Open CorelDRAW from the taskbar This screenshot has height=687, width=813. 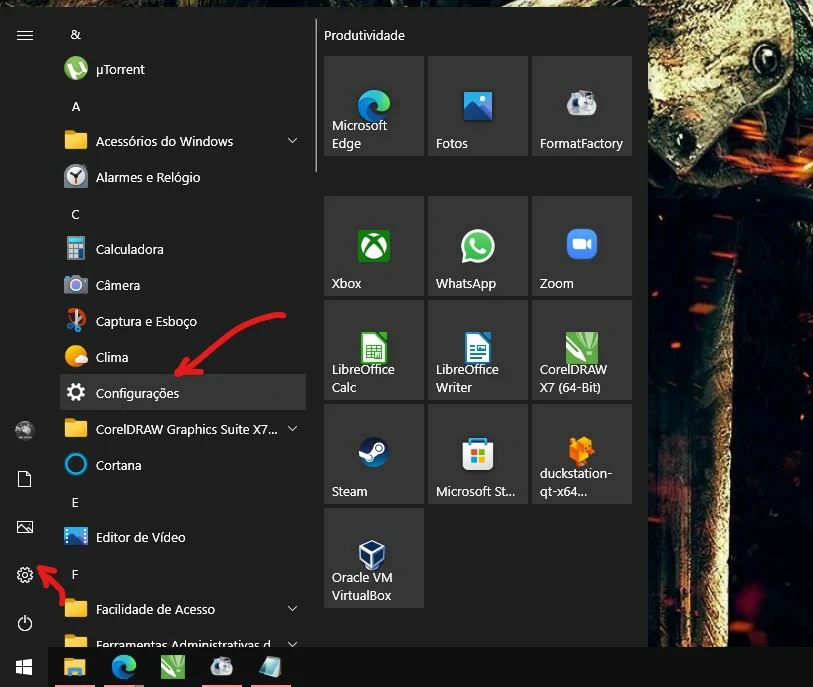(x=173, y=667)
